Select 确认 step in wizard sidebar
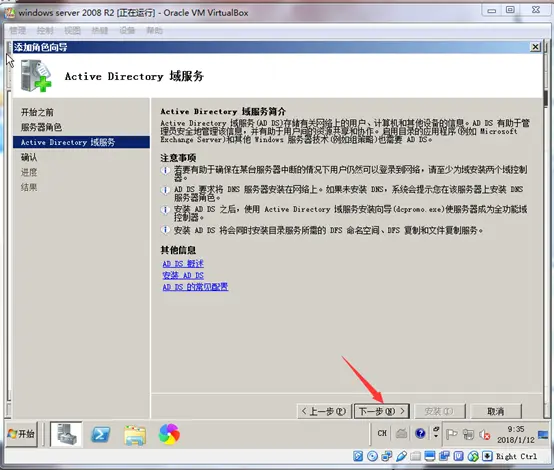Image resolution: width=554 pixels, height=470 pixels. pyautogui.click(x=29, y=157)
